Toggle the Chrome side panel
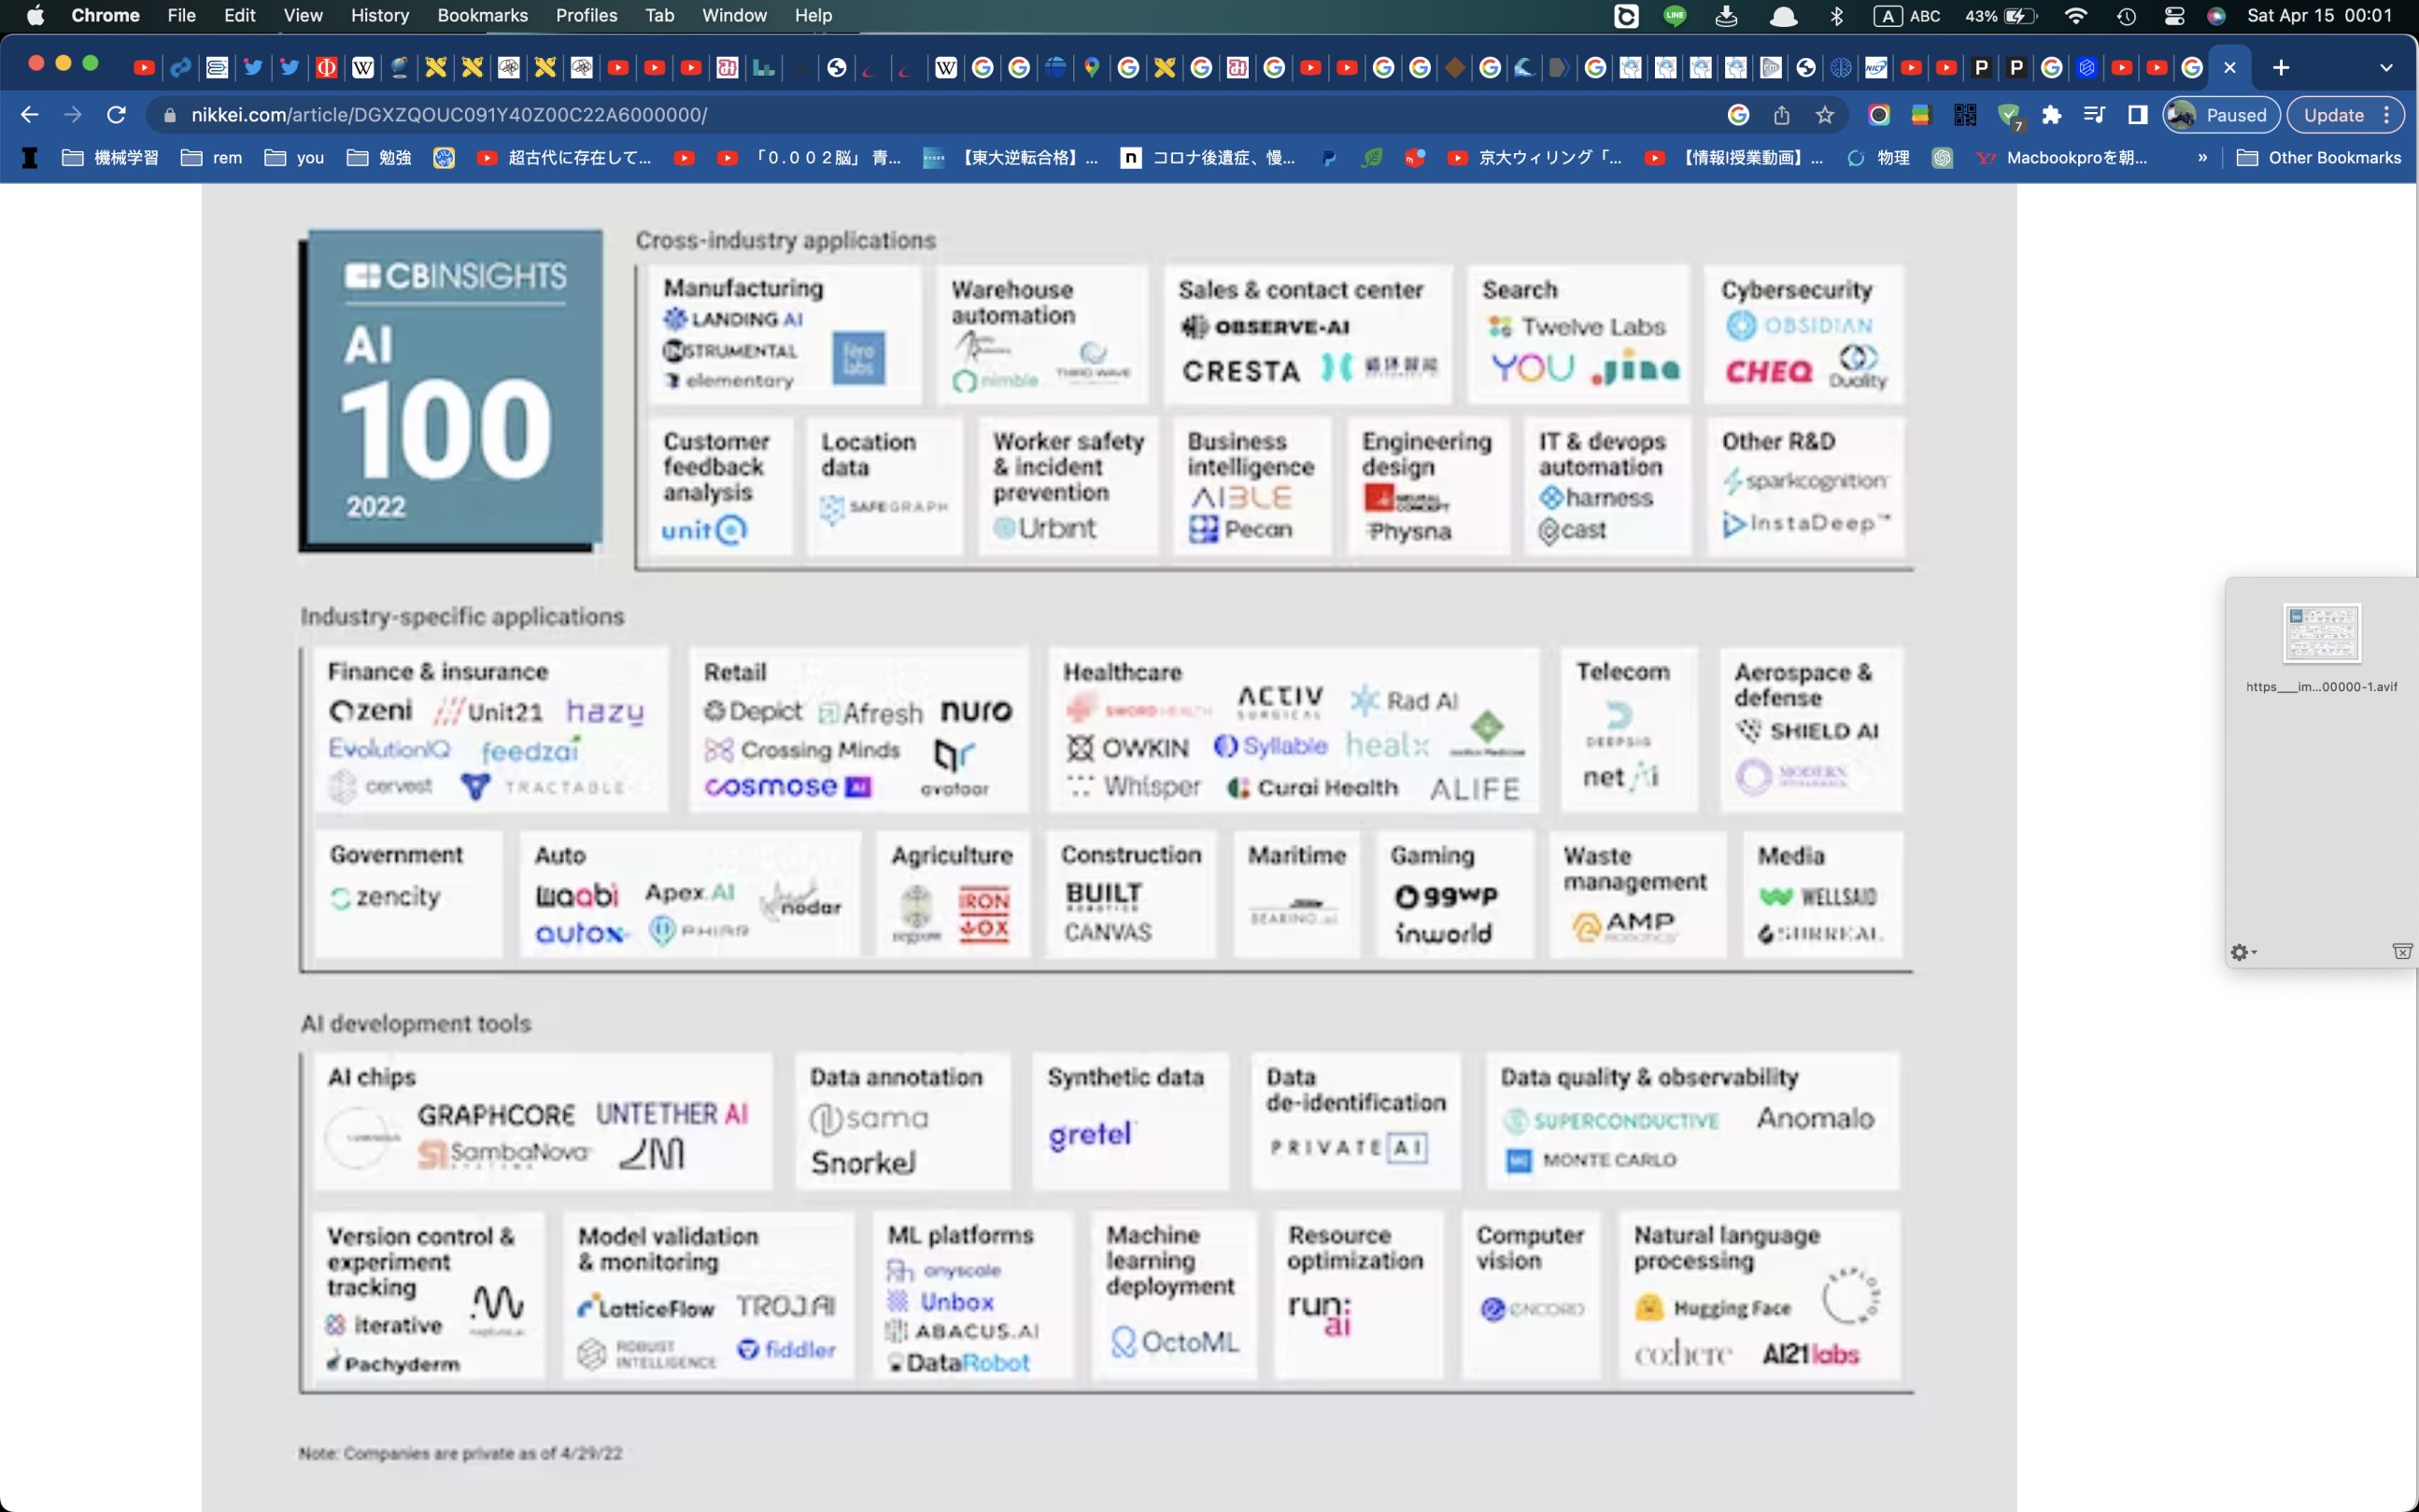 tap(2138, 115)
